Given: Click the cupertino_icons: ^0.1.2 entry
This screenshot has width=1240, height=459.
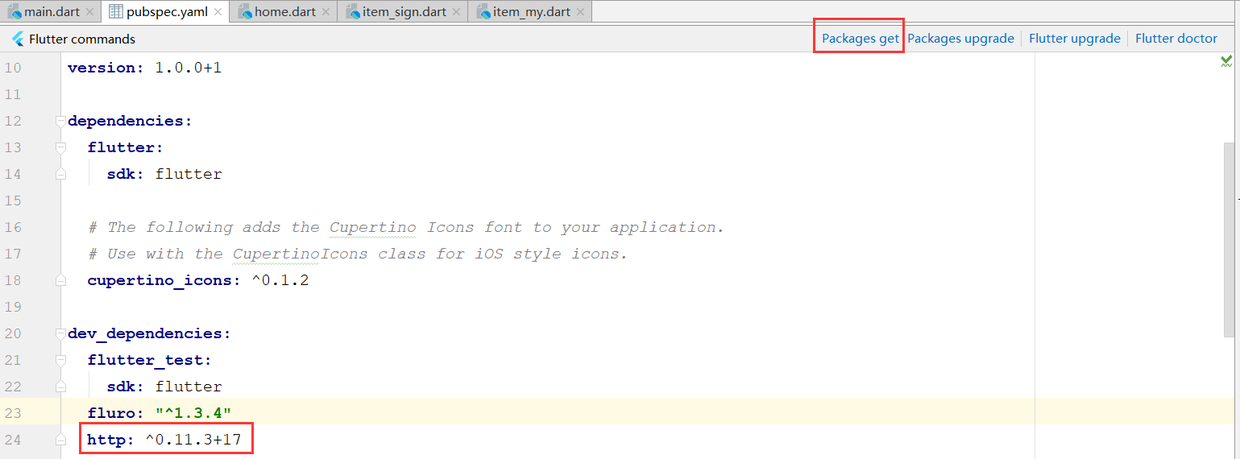Looking at the screenshot, I should pyautogui.click(x=198, y=280).
